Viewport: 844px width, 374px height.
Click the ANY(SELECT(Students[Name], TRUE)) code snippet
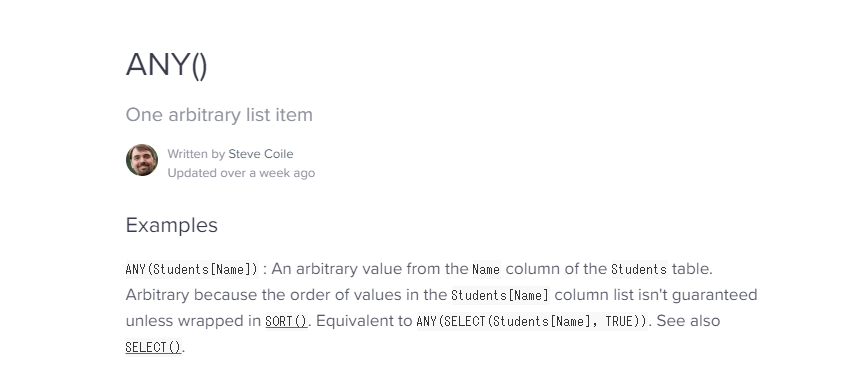tap(533, 321)
